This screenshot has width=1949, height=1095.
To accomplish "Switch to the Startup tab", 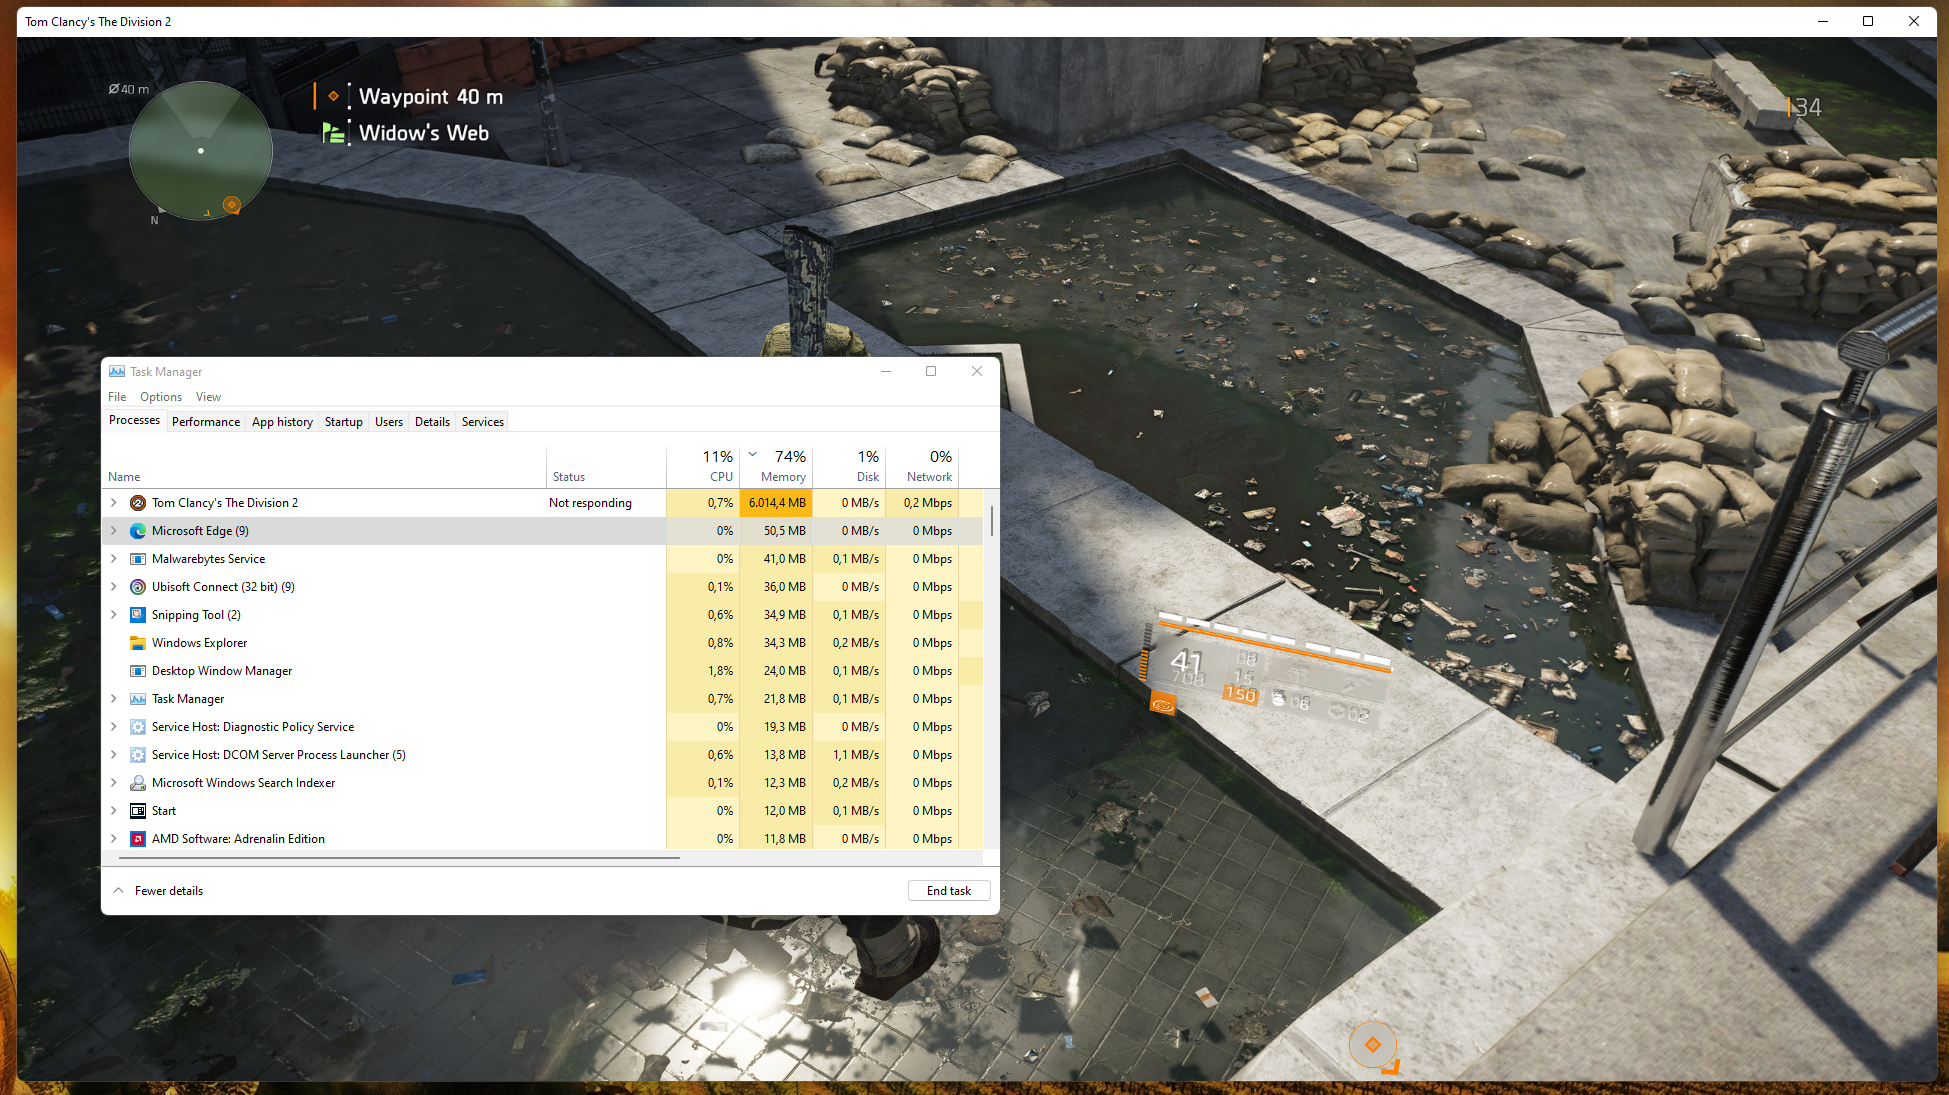I will (344, 422).
